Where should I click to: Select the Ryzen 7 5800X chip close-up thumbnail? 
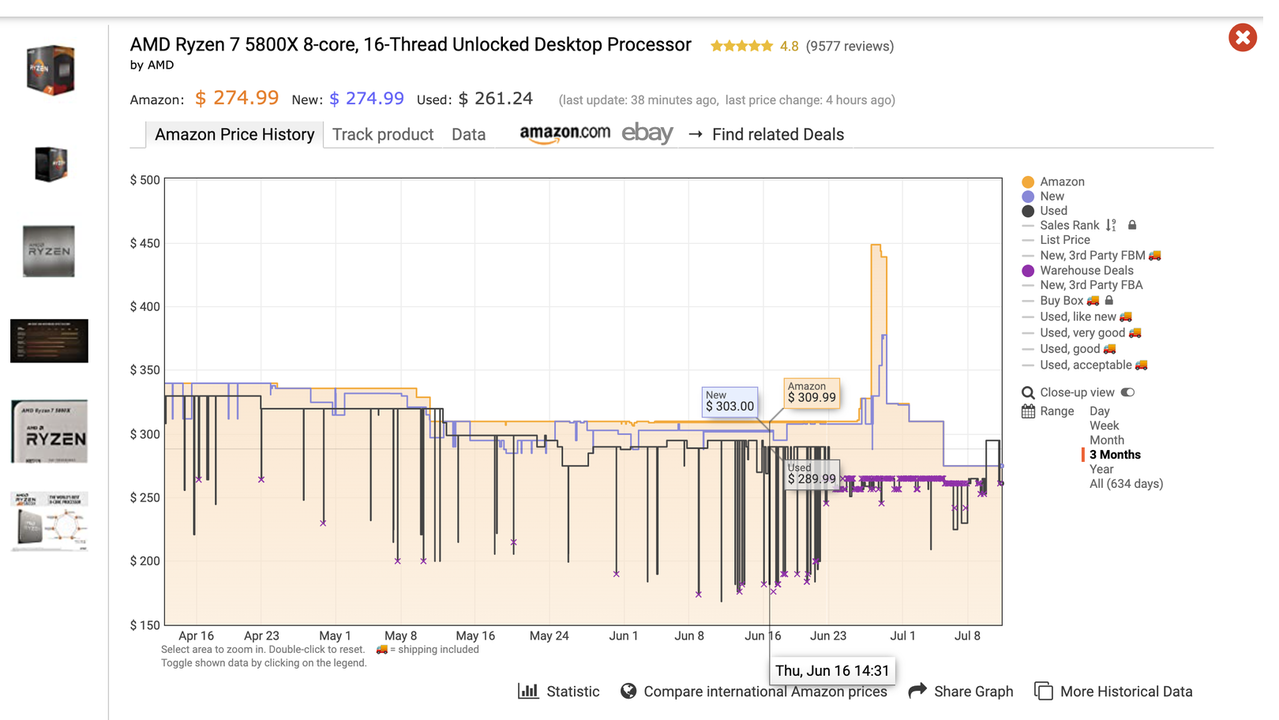pyautogui.click(x=49, y=431)
